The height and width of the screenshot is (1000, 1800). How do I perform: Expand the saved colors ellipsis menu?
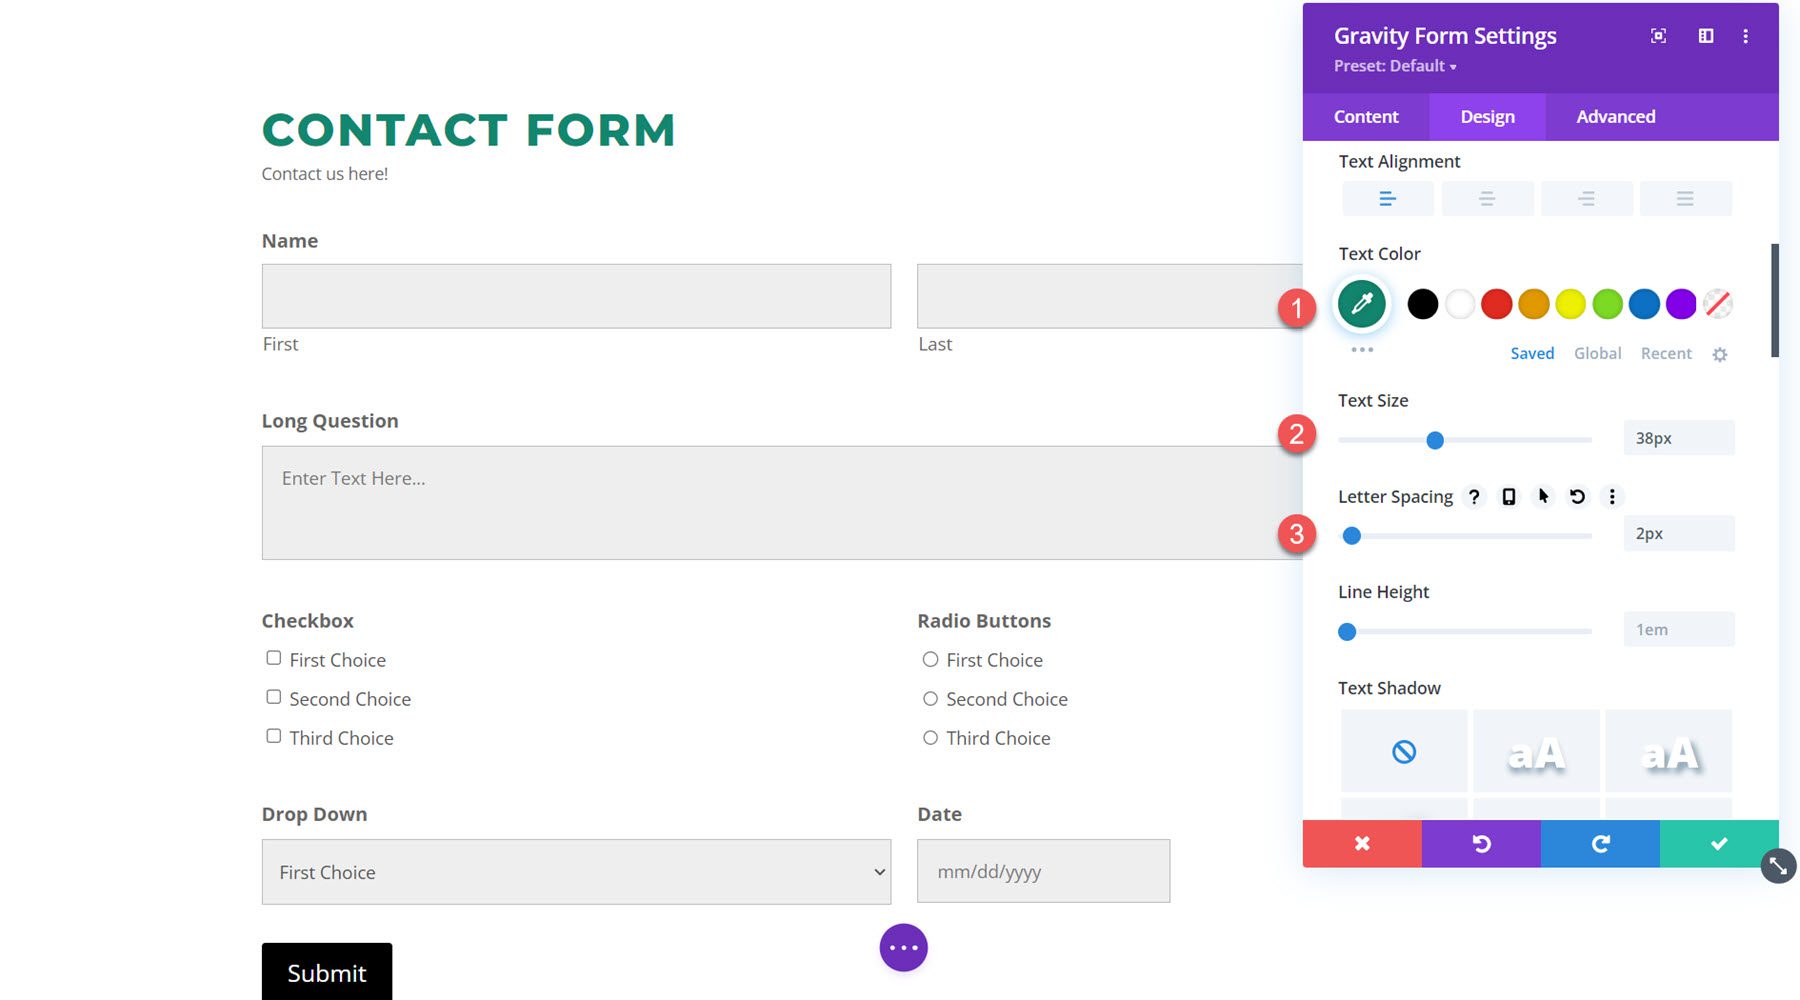[x=1360, y=349]
